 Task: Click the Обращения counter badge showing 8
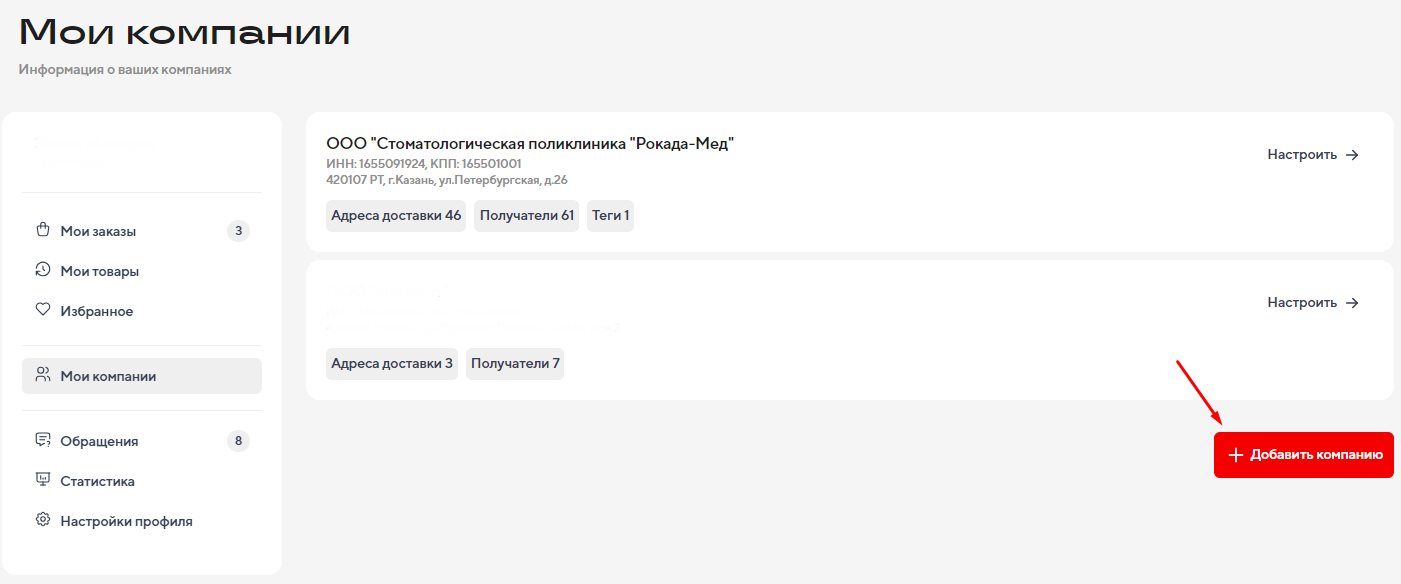pyautogui.click(x=238, y=441)
